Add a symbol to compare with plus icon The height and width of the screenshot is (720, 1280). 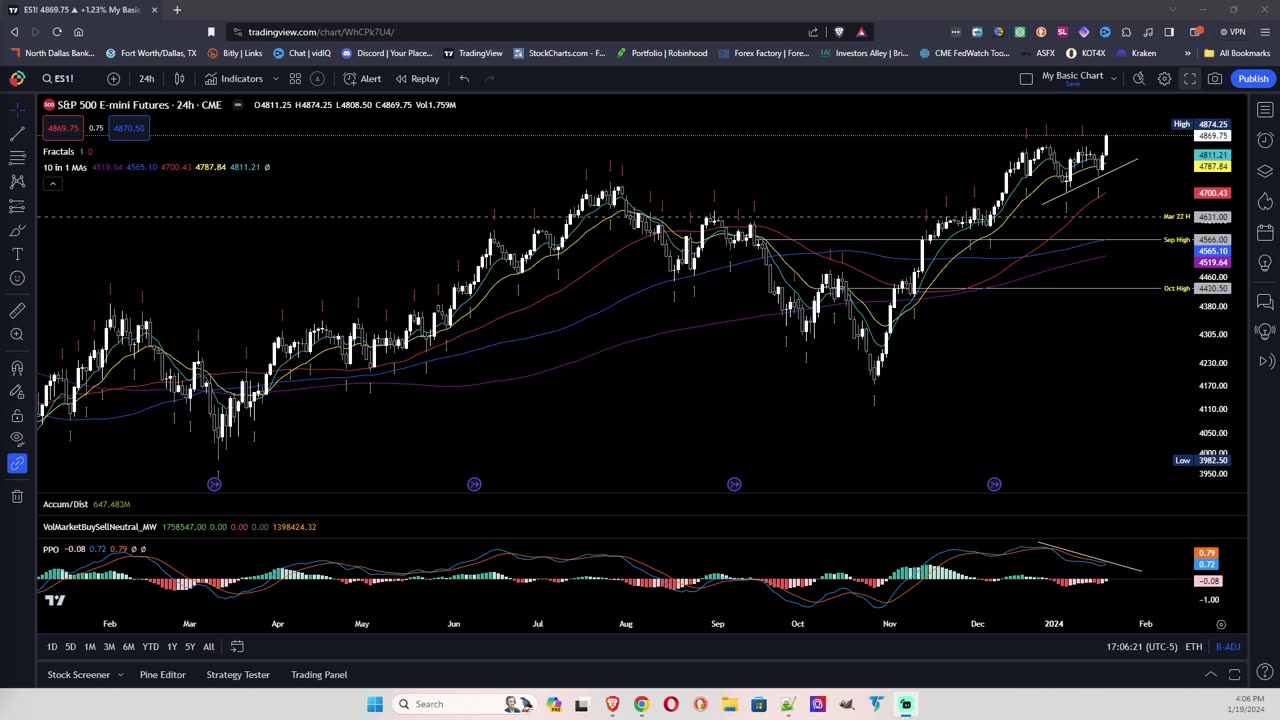pos(113,79)
